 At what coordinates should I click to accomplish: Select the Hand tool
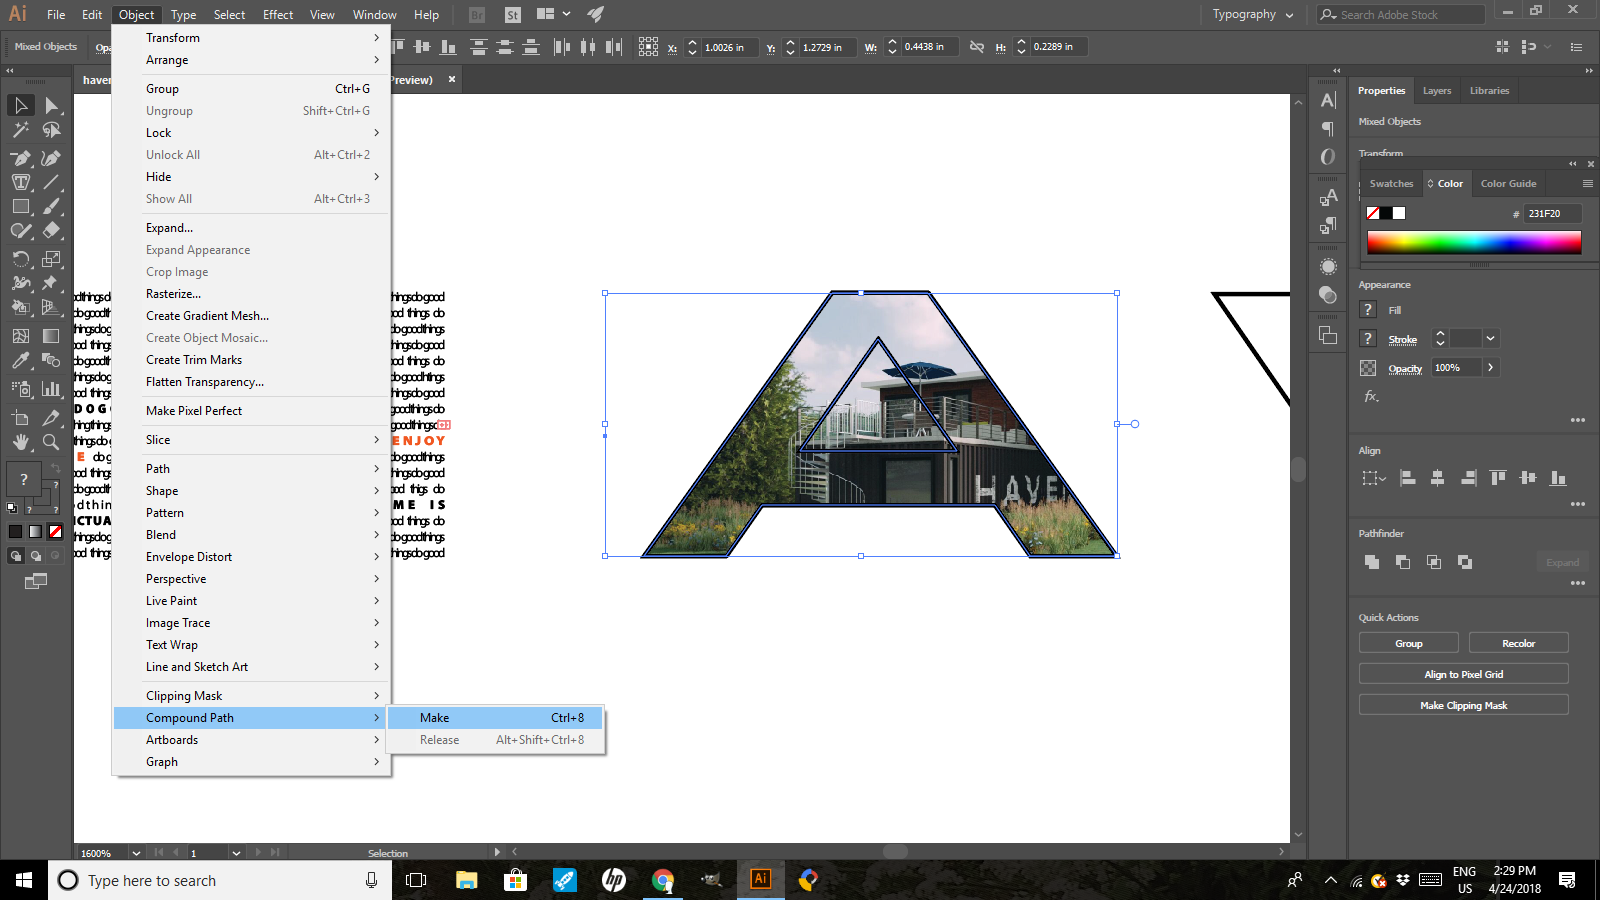[x=21, y=442]
